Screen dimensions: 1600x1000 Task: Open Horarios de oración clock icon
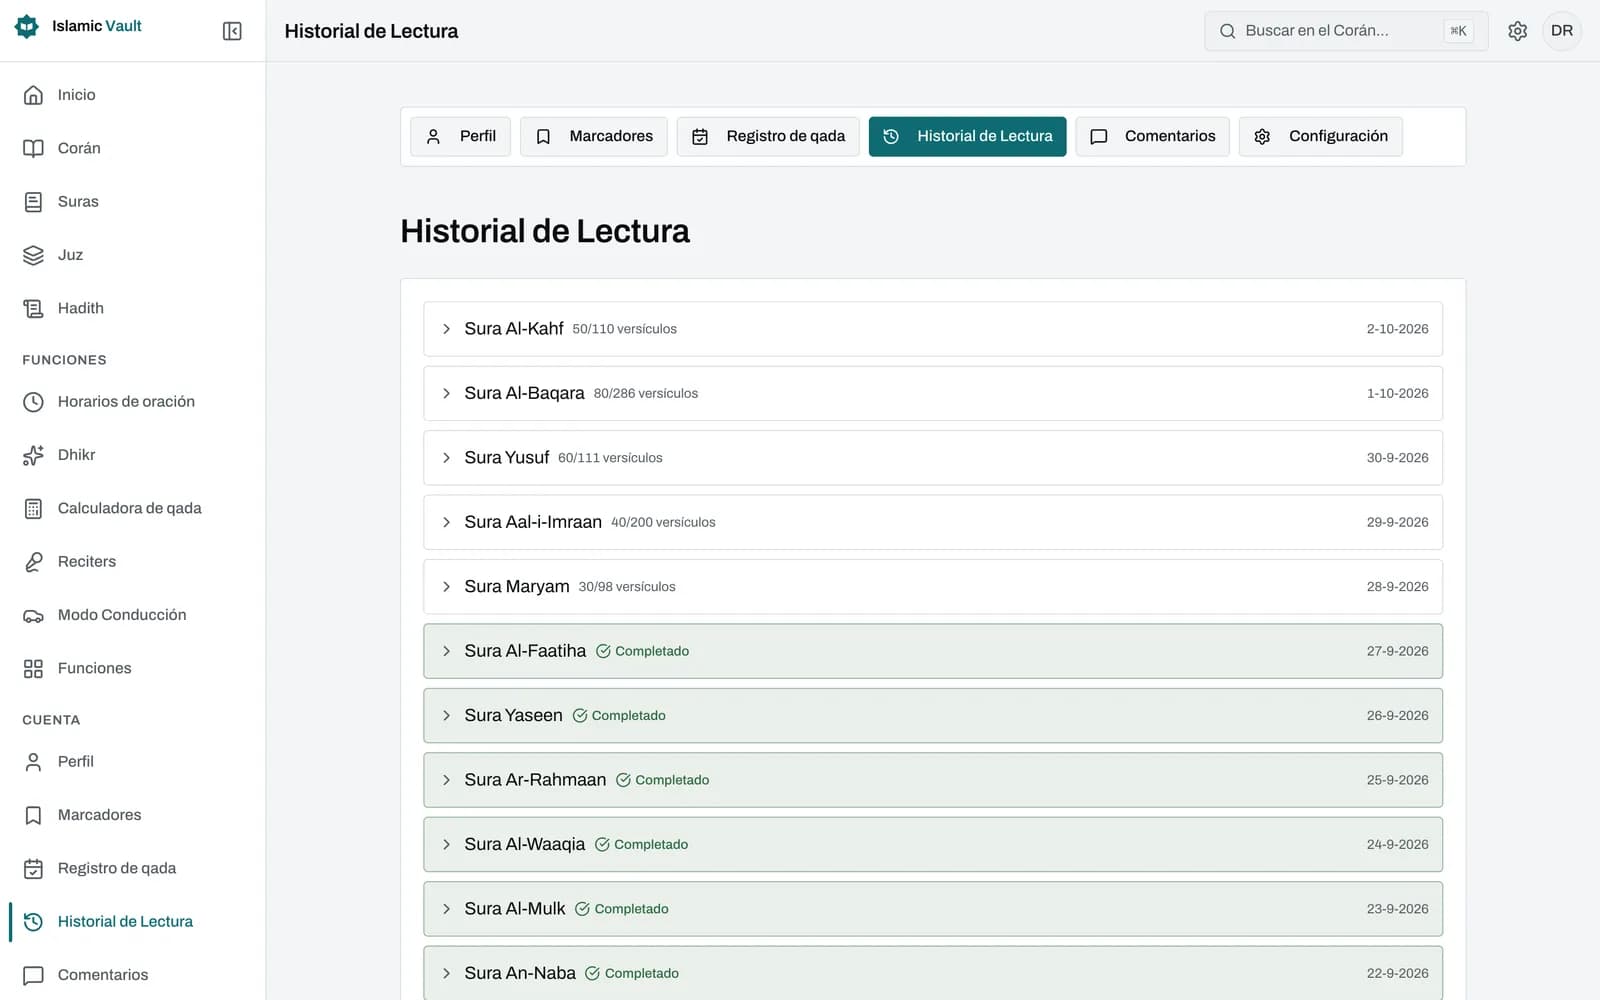tap(33, 402)
